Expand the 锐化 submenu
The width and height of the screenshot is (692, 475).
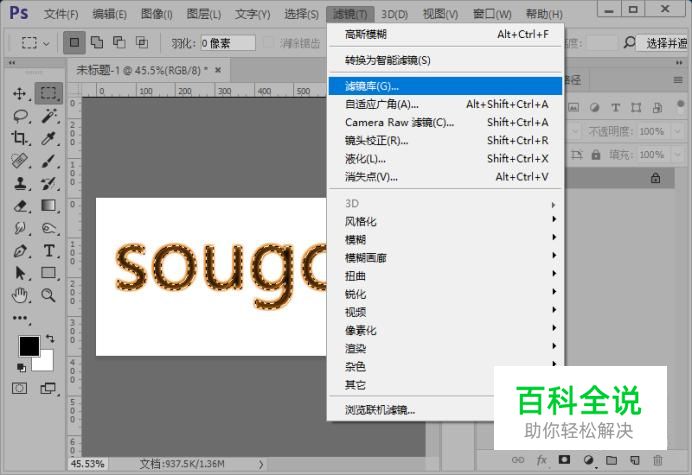coord(445,294)
